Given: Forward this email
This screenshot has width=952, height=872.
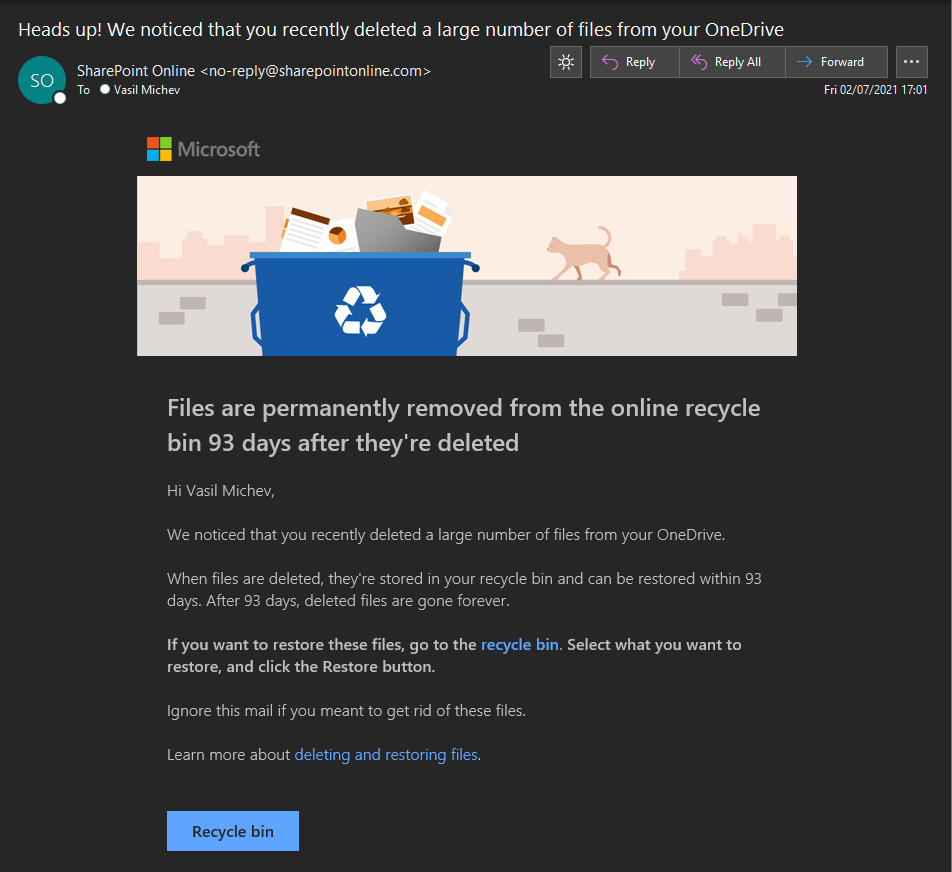Looking at the screenshot, I should (836, 62).
